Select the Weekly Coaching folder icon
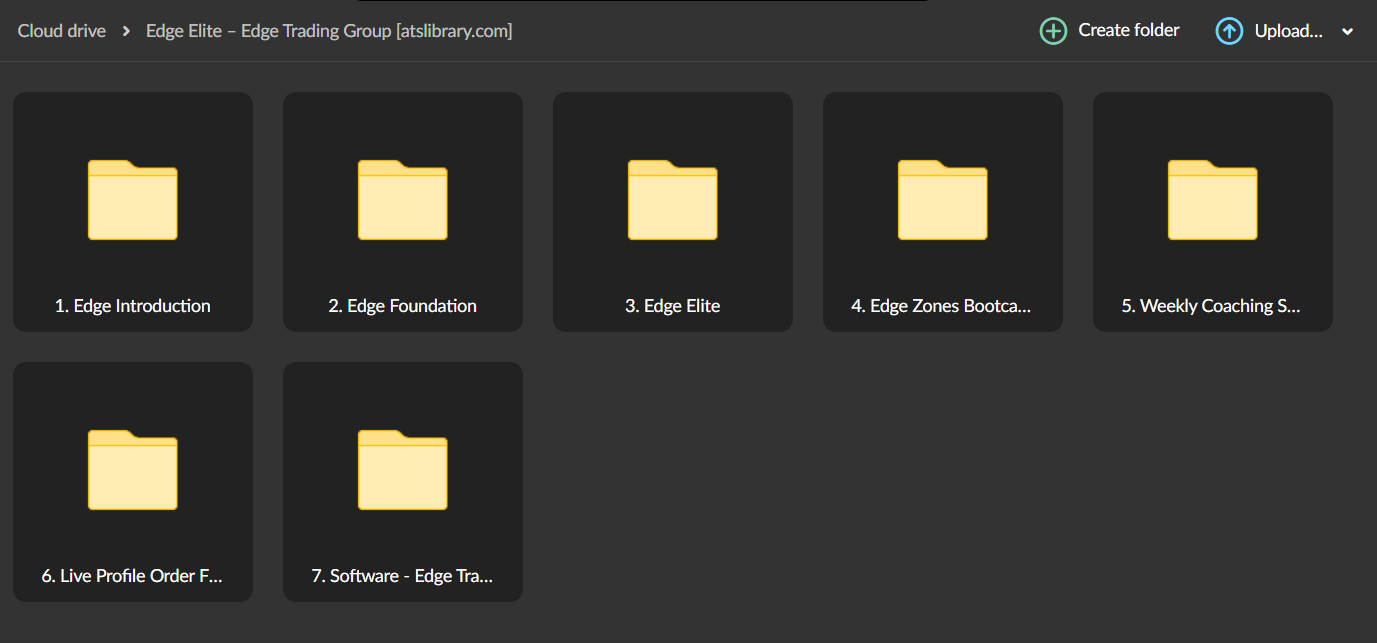This screenshot has width=1377, height=643. click(1213, 200)
